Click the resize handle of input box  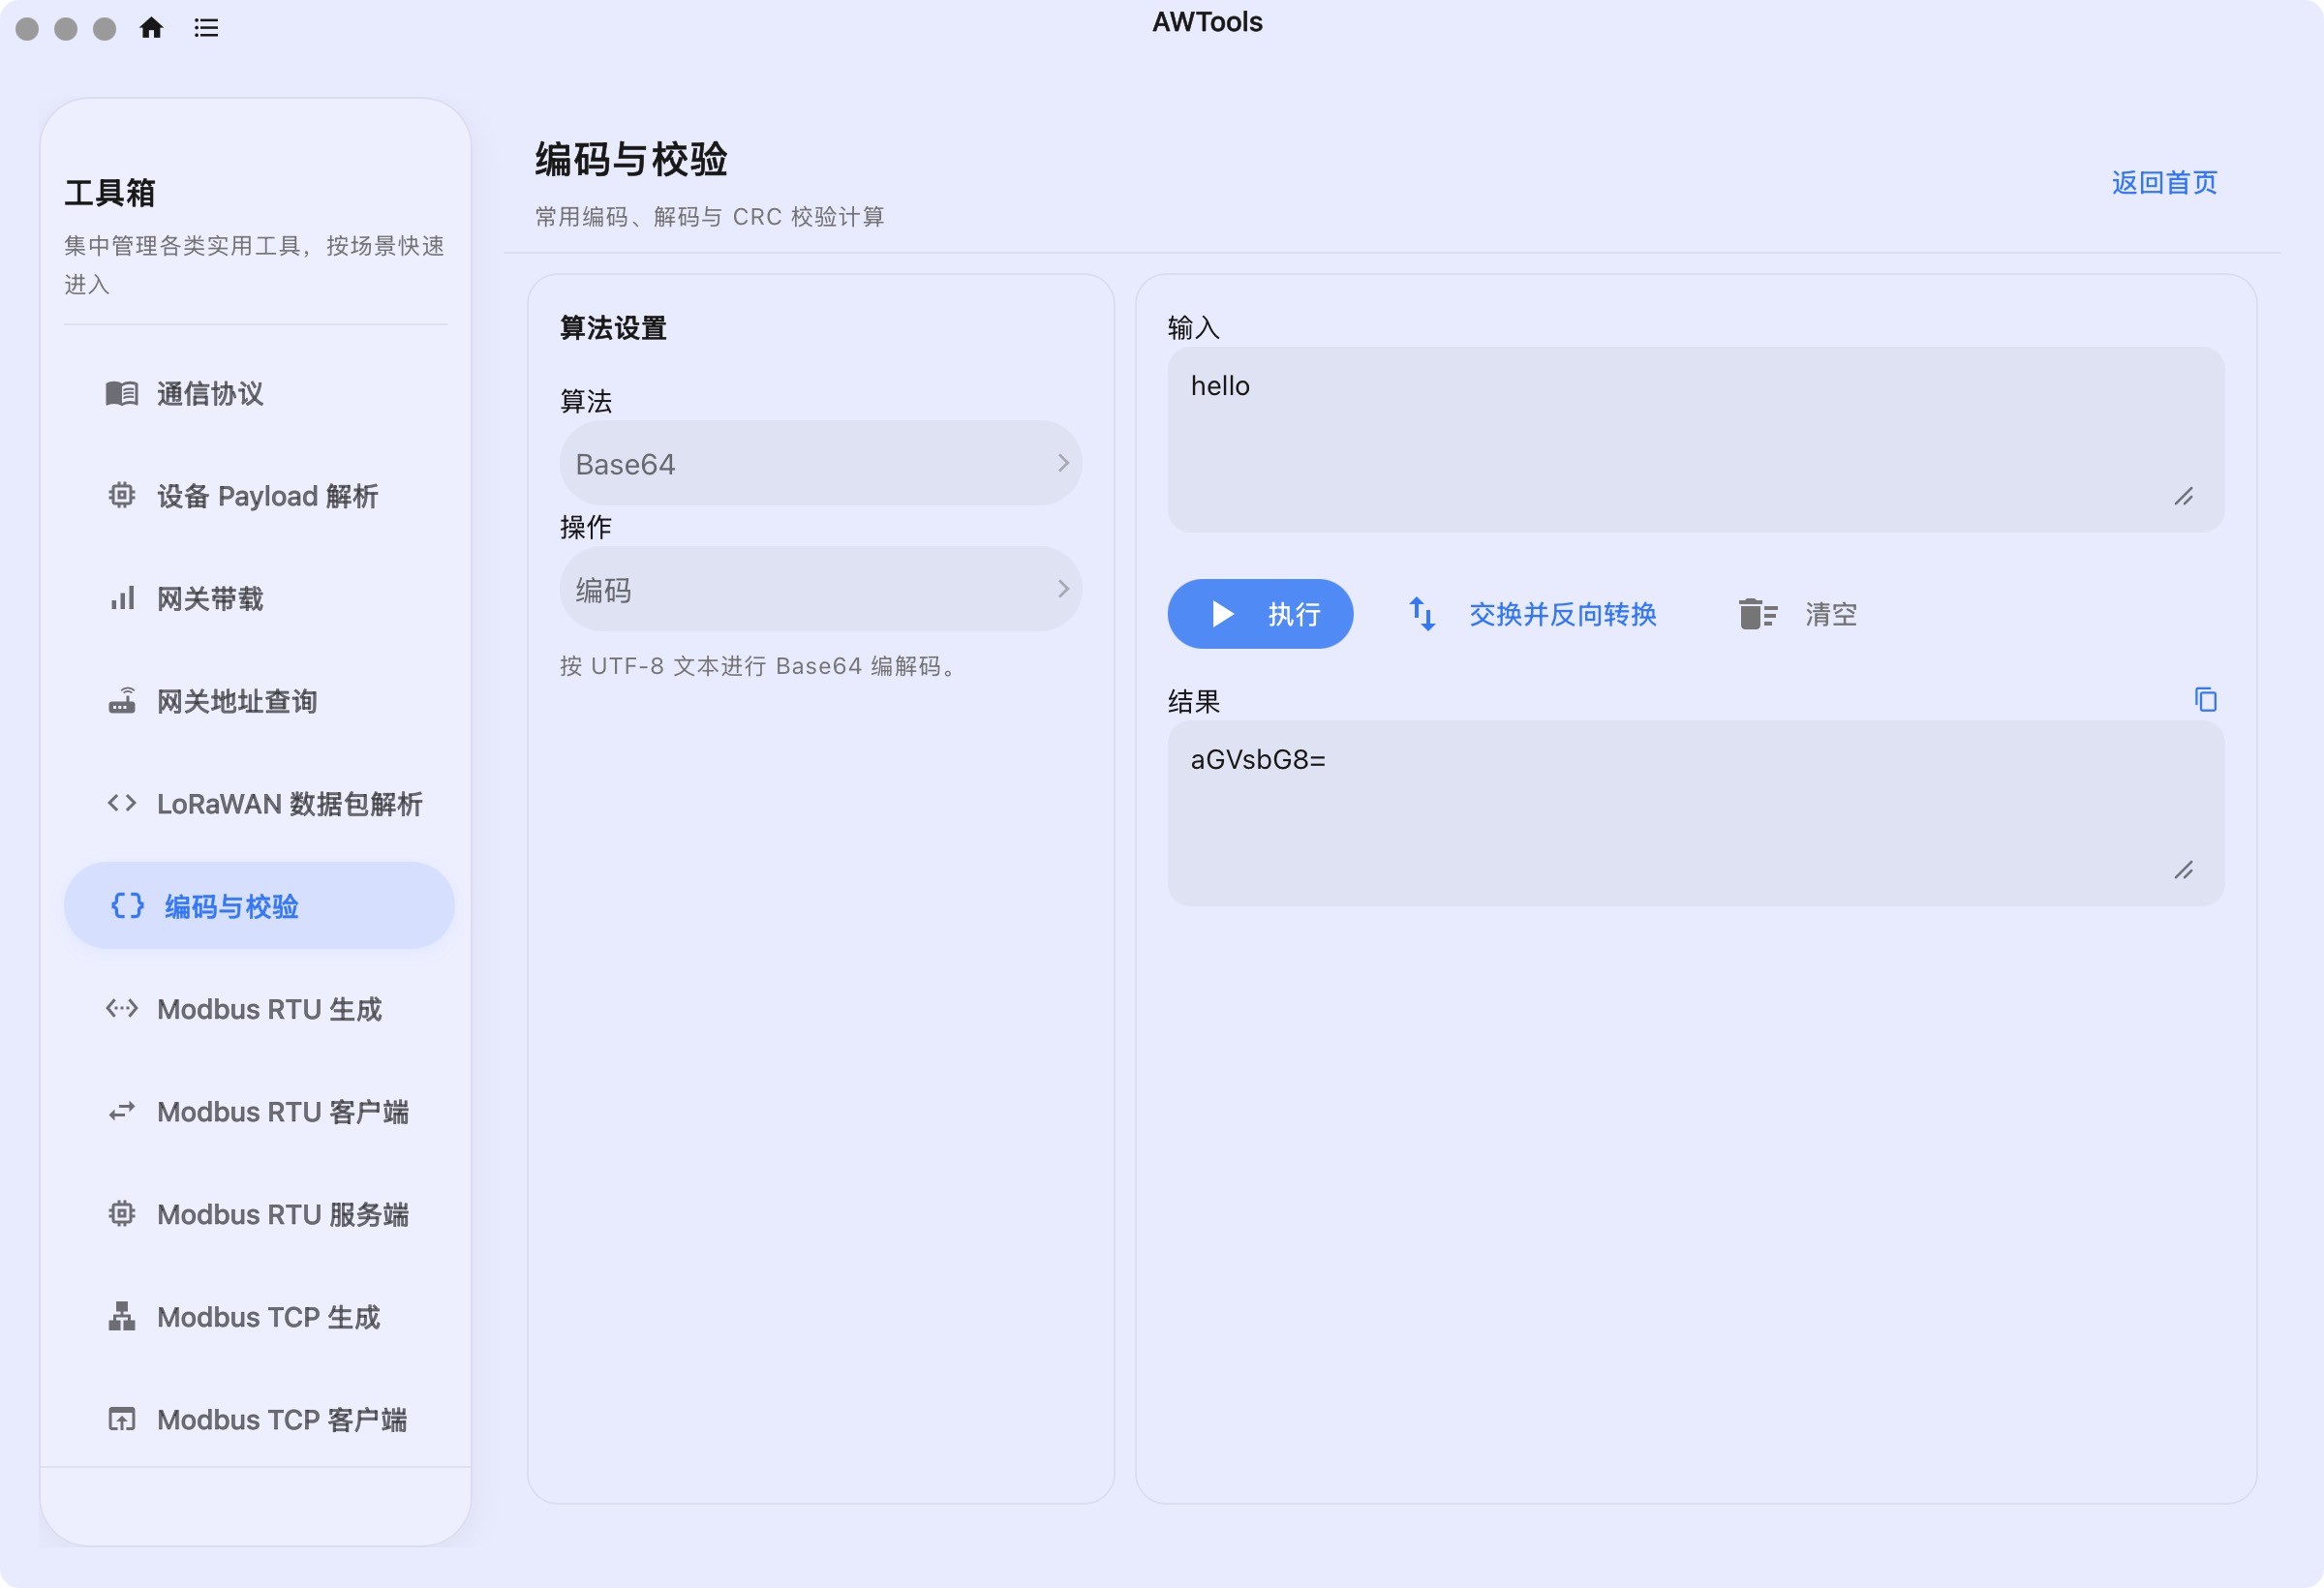pyautogui.click(x=2183, y=496)
